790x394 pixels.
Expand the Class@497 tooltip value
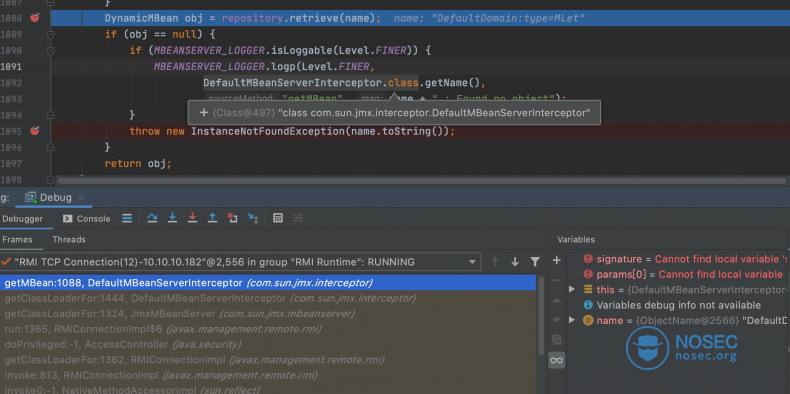[x=204, y=113]
